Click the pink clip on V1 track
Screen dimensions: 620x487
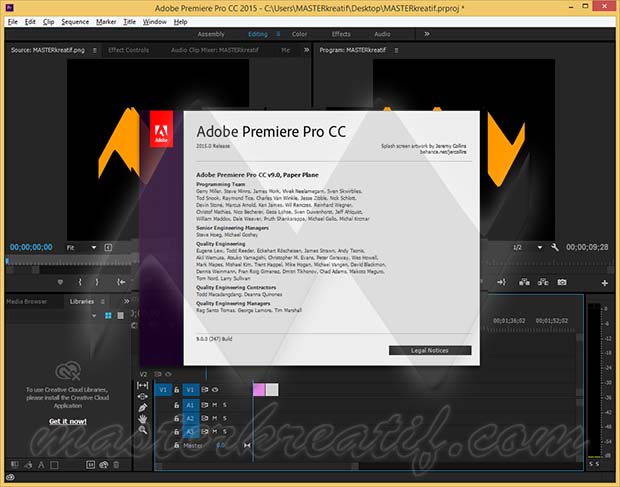259,390
